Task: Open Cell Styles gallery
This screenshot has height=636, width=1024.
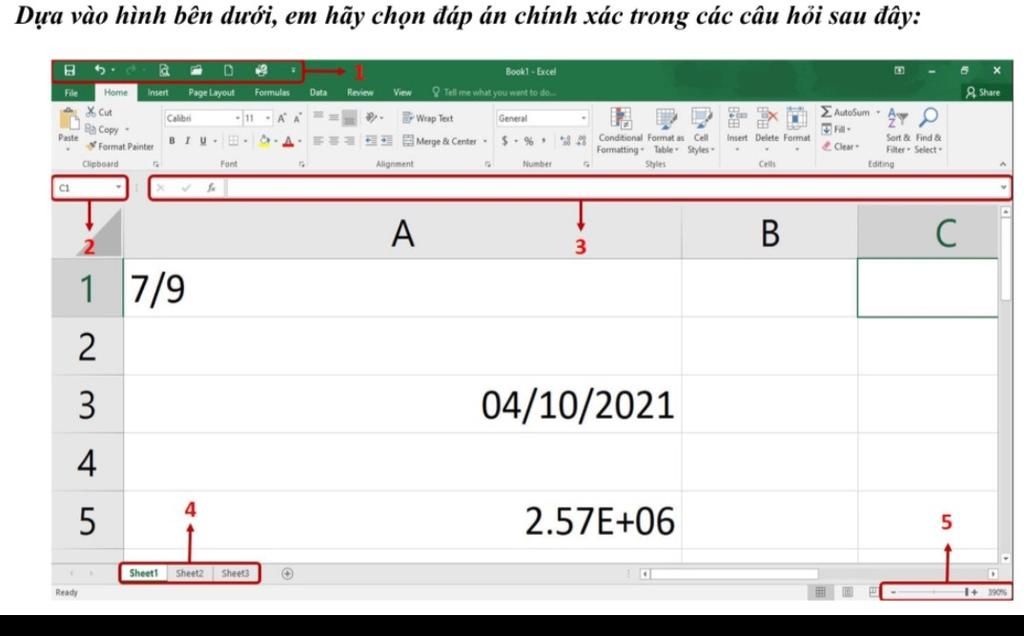Action: (701, 131)
